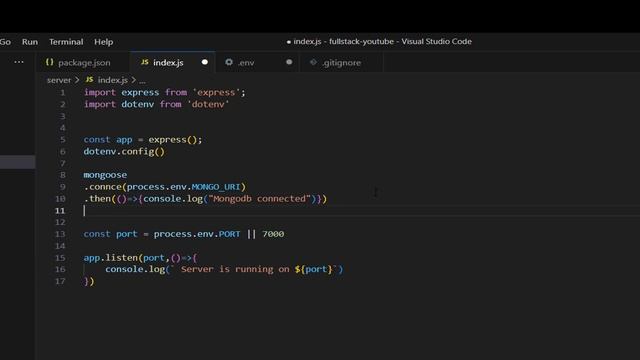
Task: Click the JS icon in breadcrumb
Action: click(89, 80)
